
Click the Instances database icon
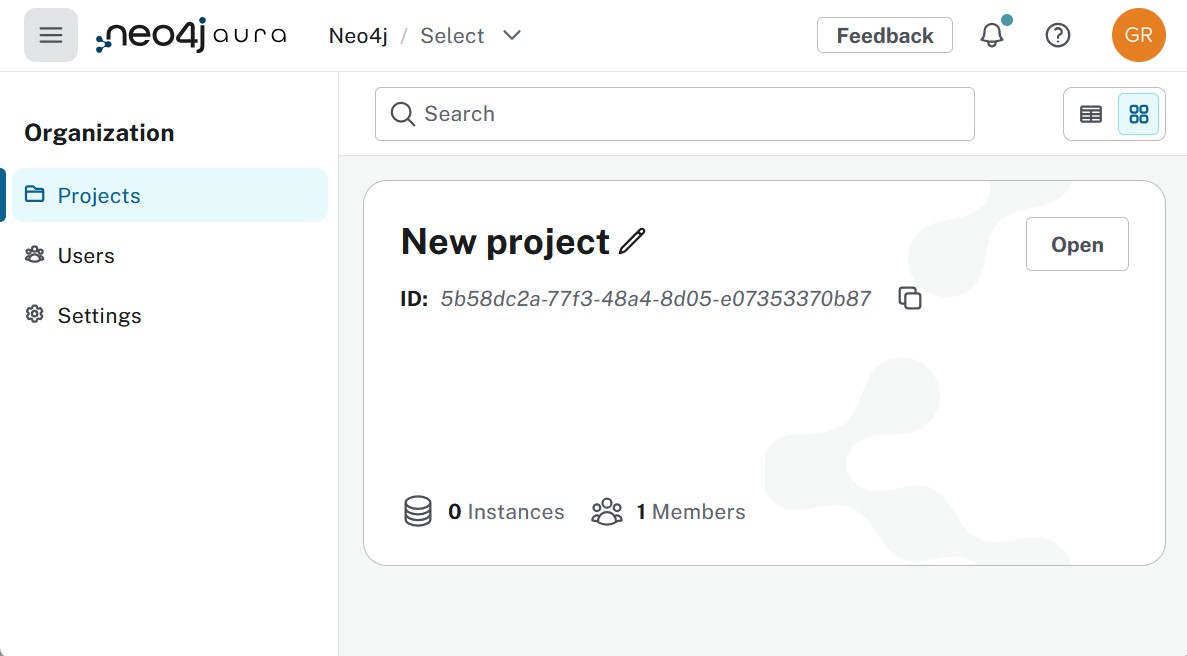pyautogui.click(x=418, y=512)
